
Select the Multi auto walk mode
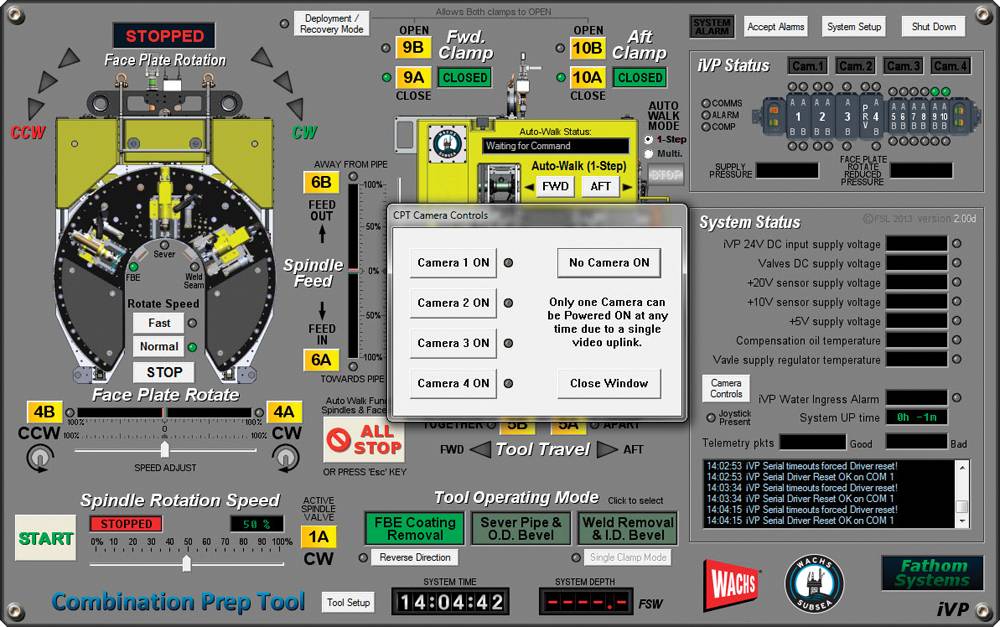[x=649, y=154]
